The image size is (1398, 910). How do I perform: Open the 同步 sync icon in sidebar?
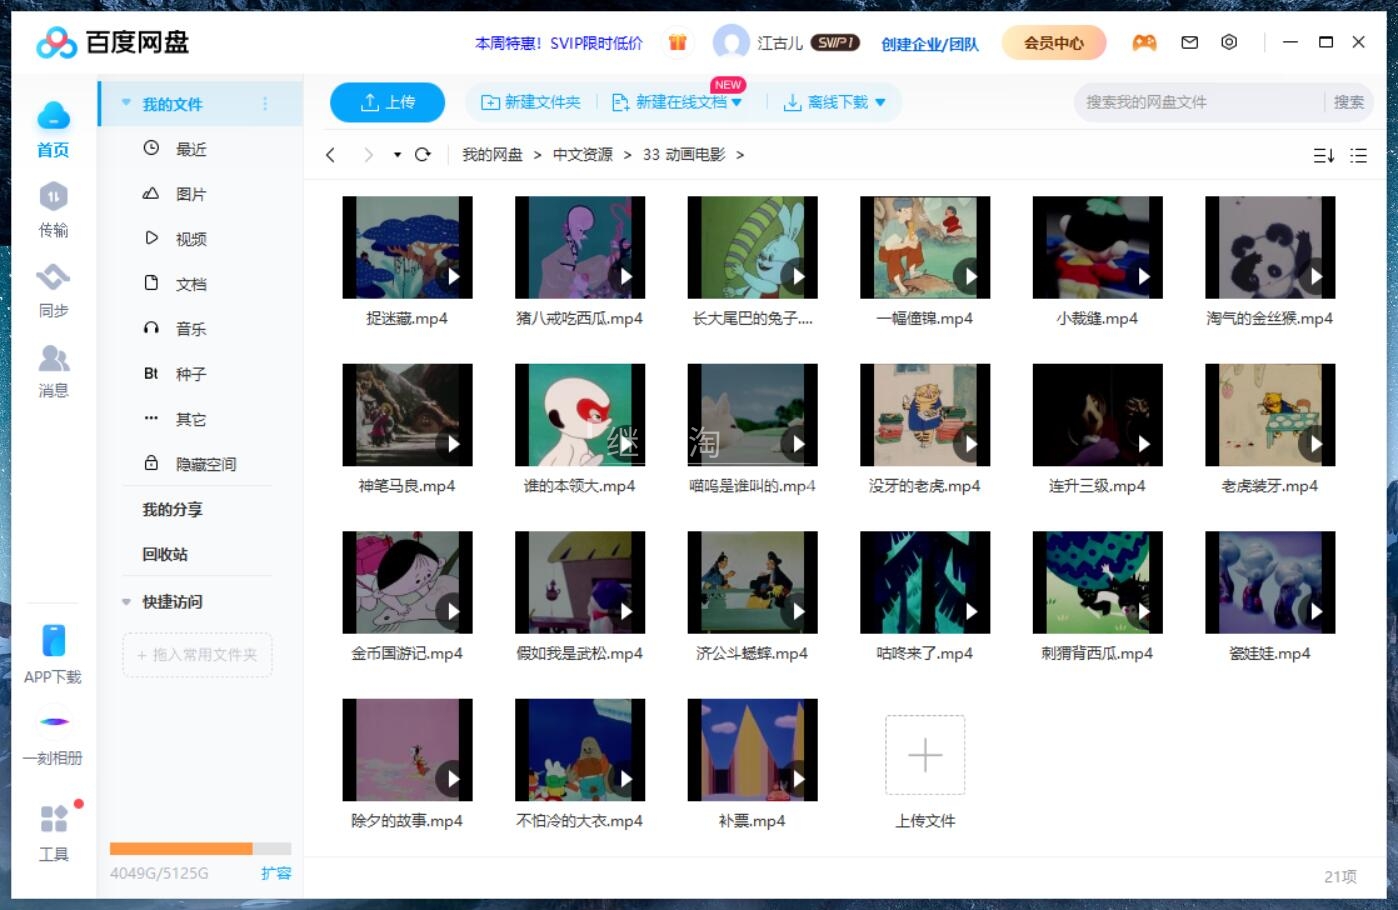[53, 277]
